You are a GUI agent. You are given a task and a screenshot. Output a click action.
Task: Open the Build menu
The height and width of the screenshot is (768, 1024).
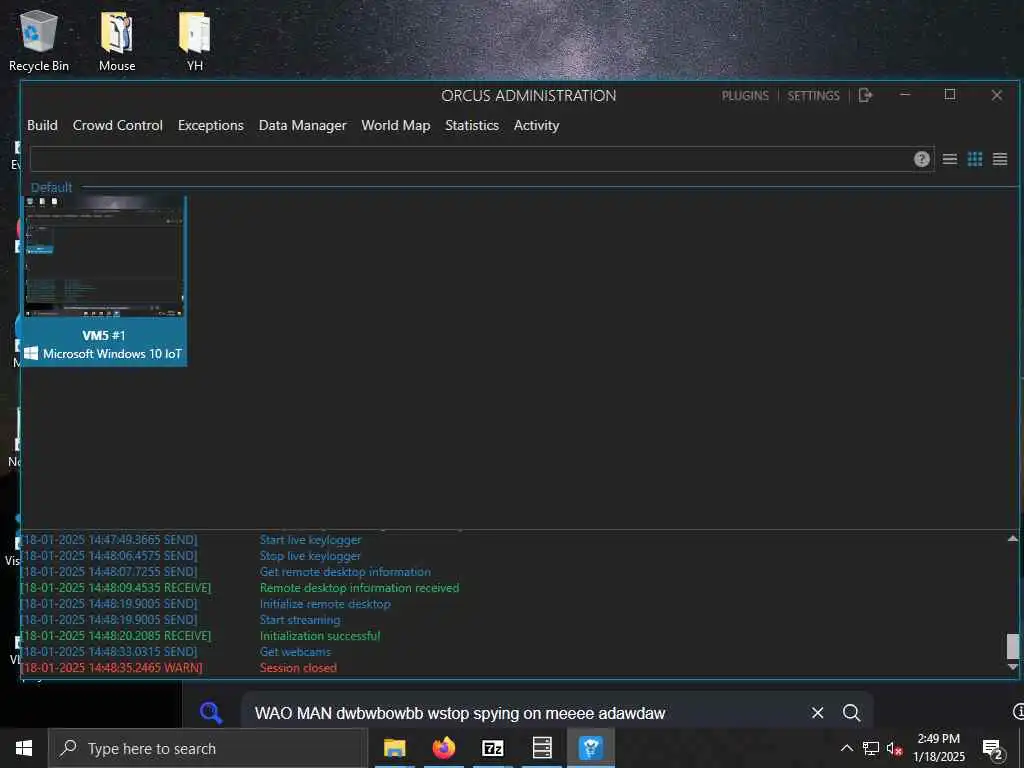point(42,125)
